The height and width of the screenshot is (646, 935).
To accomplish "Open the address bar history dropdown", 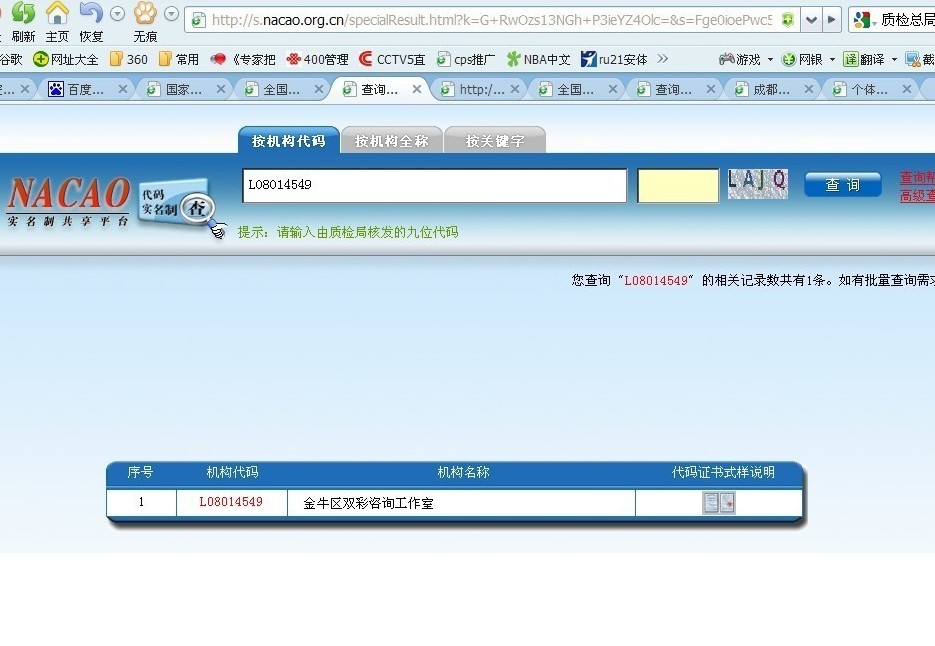I will [811, 20].
